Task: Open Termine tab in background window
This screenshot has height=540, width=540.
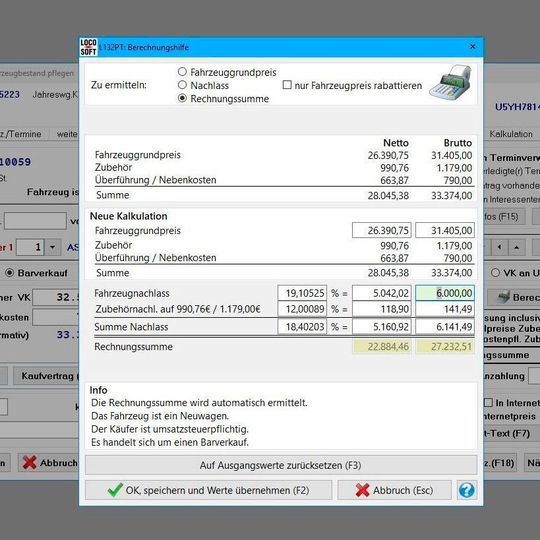Action: [21, 134]
